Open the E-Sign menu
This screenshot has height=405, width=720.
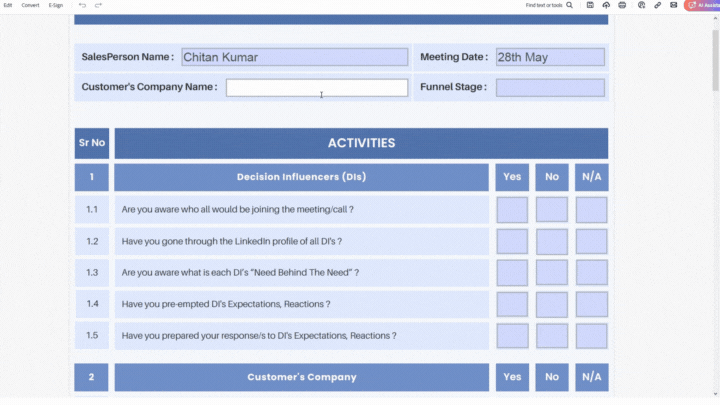pyautogui.click(x=56, y=5)
